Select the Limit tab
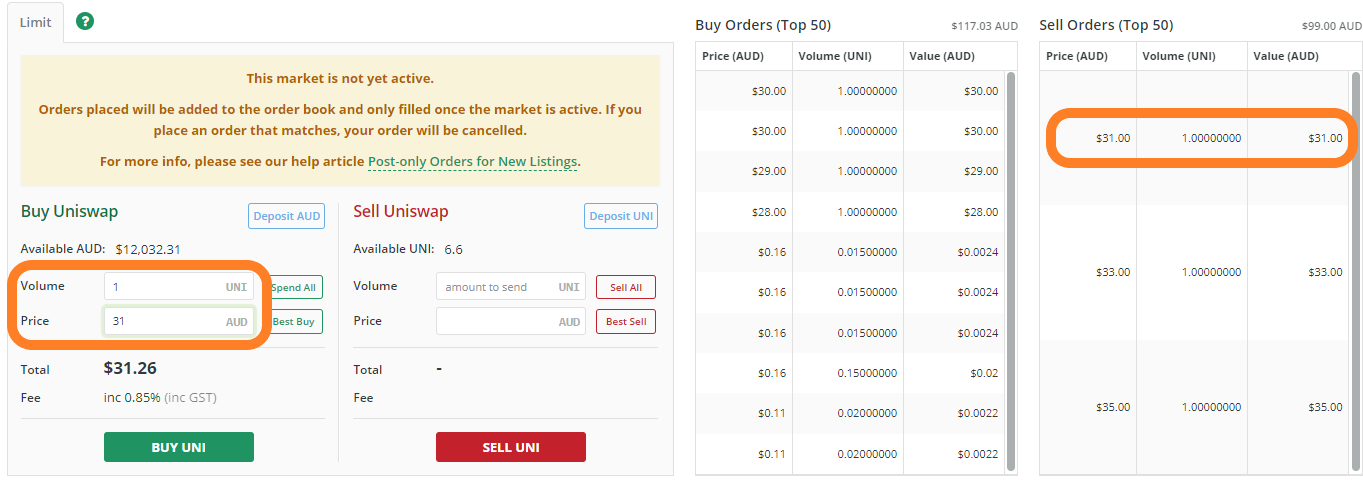Screen dimensions: 1363x480 (x=36, y=22)
